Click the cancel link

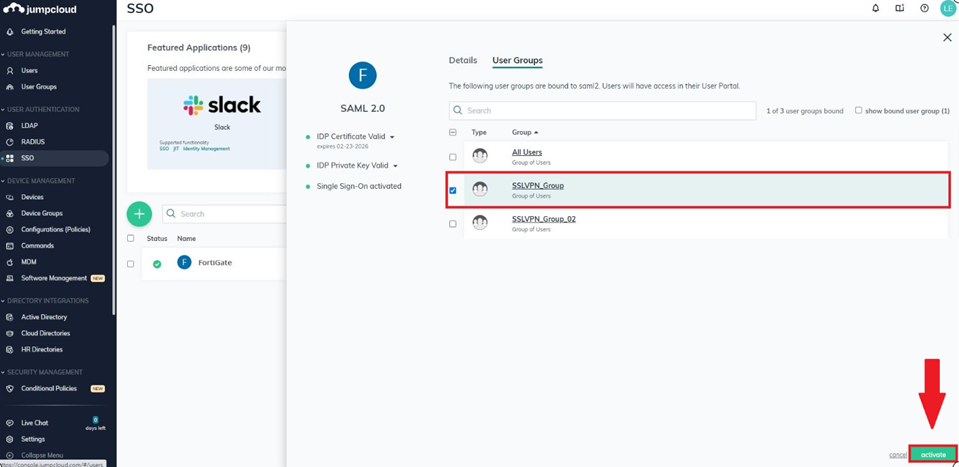click(x=897, y=455)
